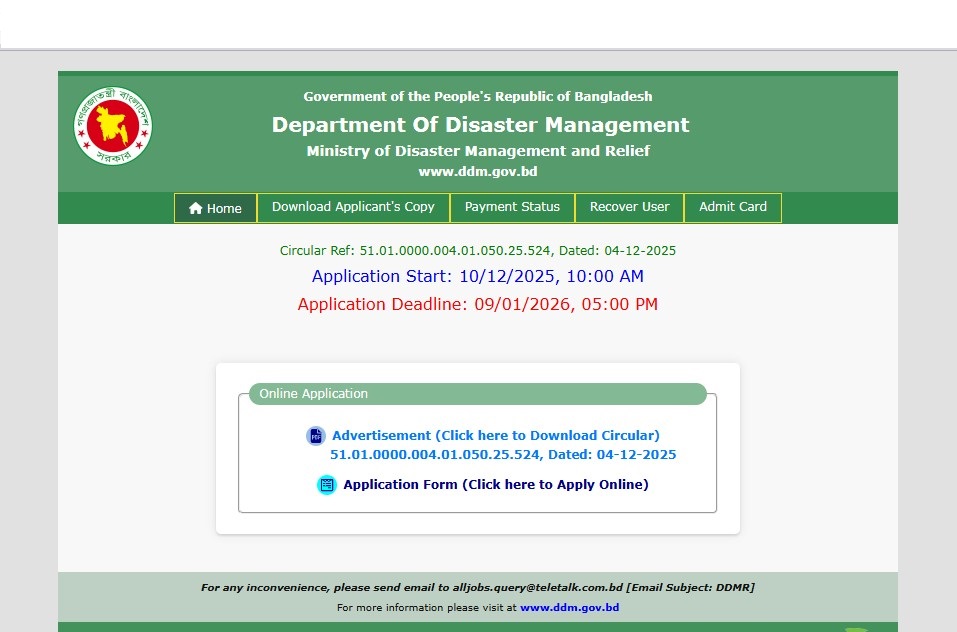Open the Download Applicant's Copy page

tap(353, 207)
